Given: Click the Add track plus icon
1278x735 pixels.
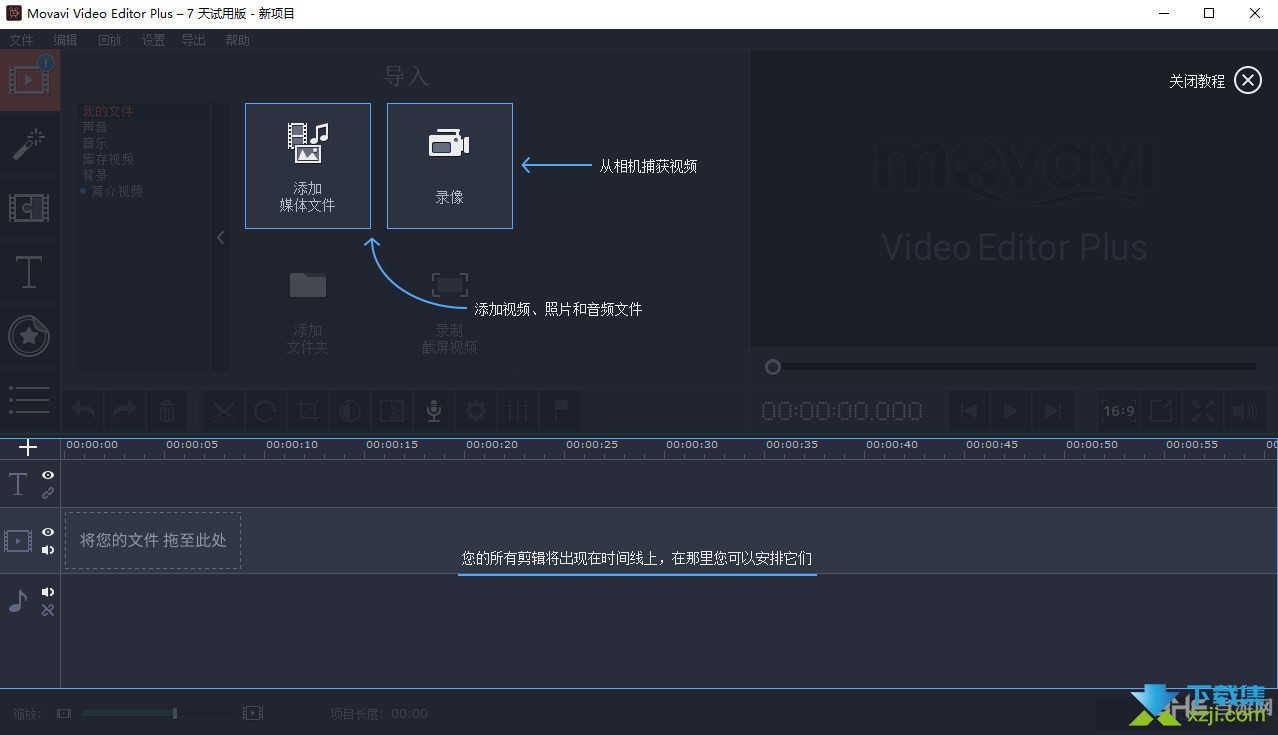Looking at the screenshot, I should click(x=28, y=447).
